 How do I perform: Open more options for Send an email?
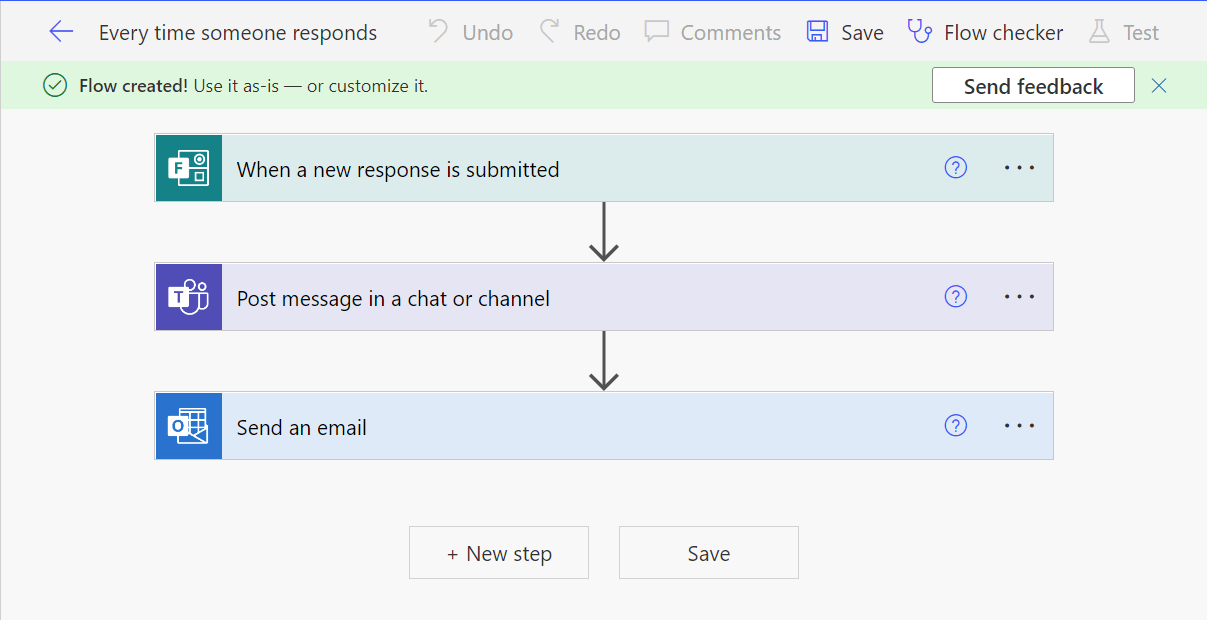tap(1019, 426)
